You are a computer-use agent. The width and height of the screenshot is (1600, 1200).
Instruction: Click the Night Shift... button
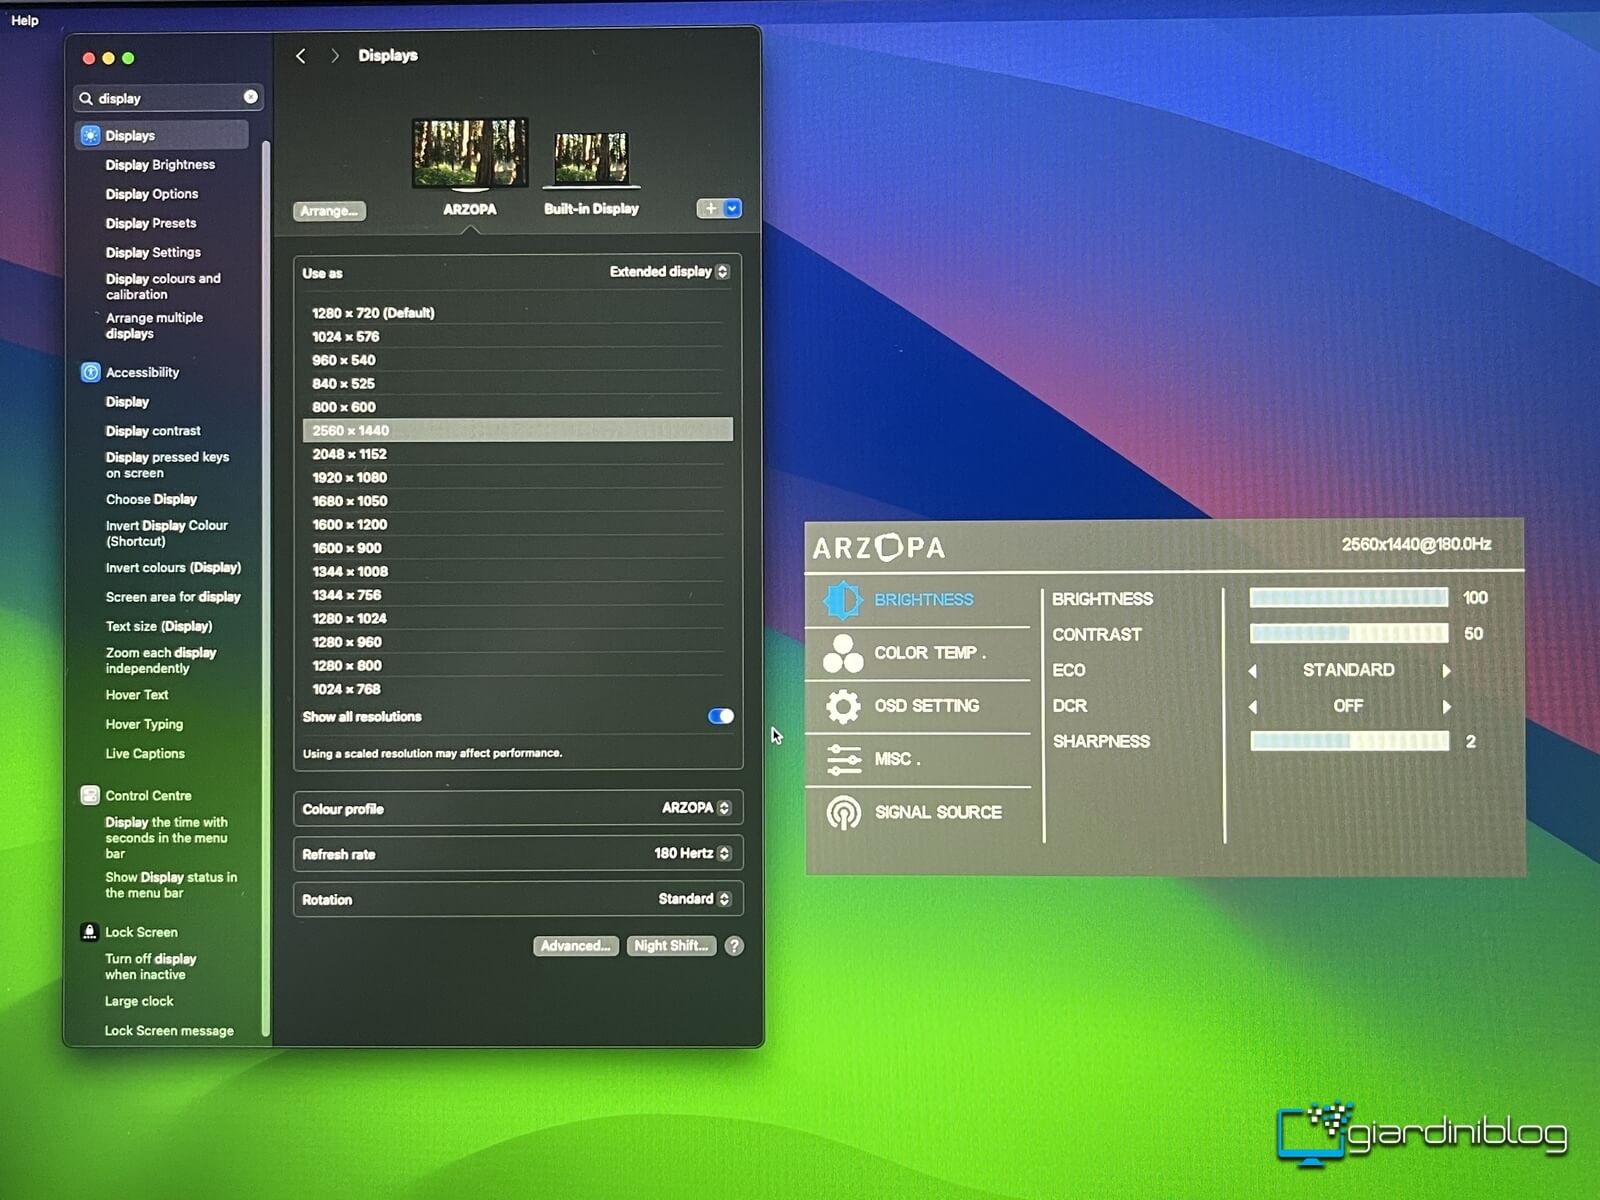pos(671,946)
